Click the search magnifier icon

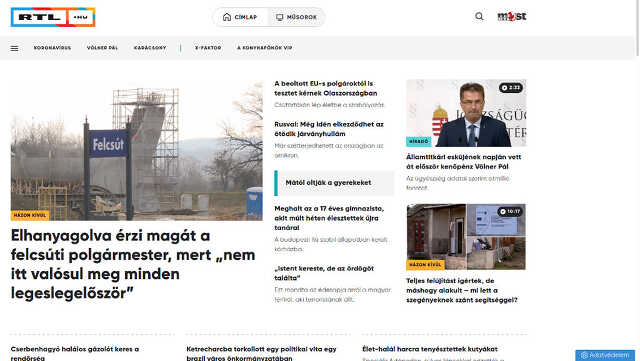point(479,16)
